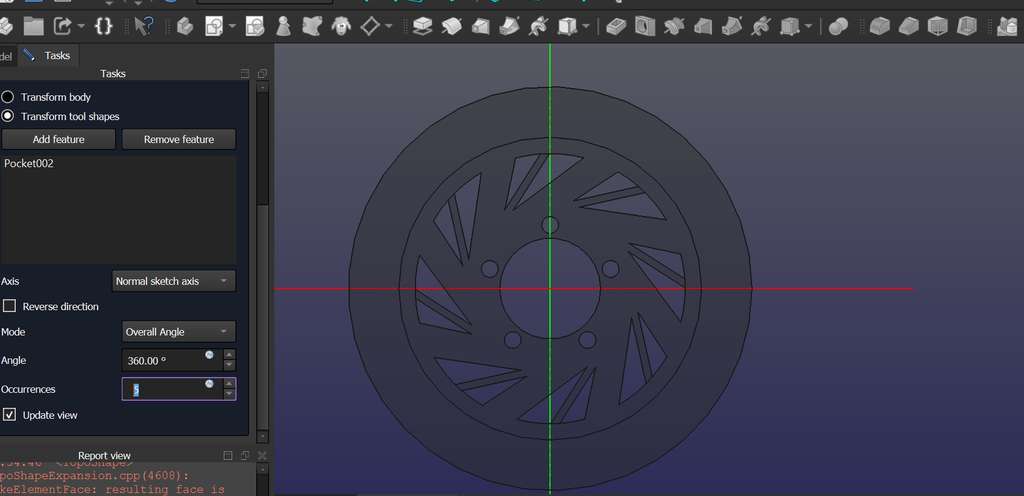The height and width of the screenshot is (496, 1024).
Task: Float the Report view panel
Action: pos(245,456)
